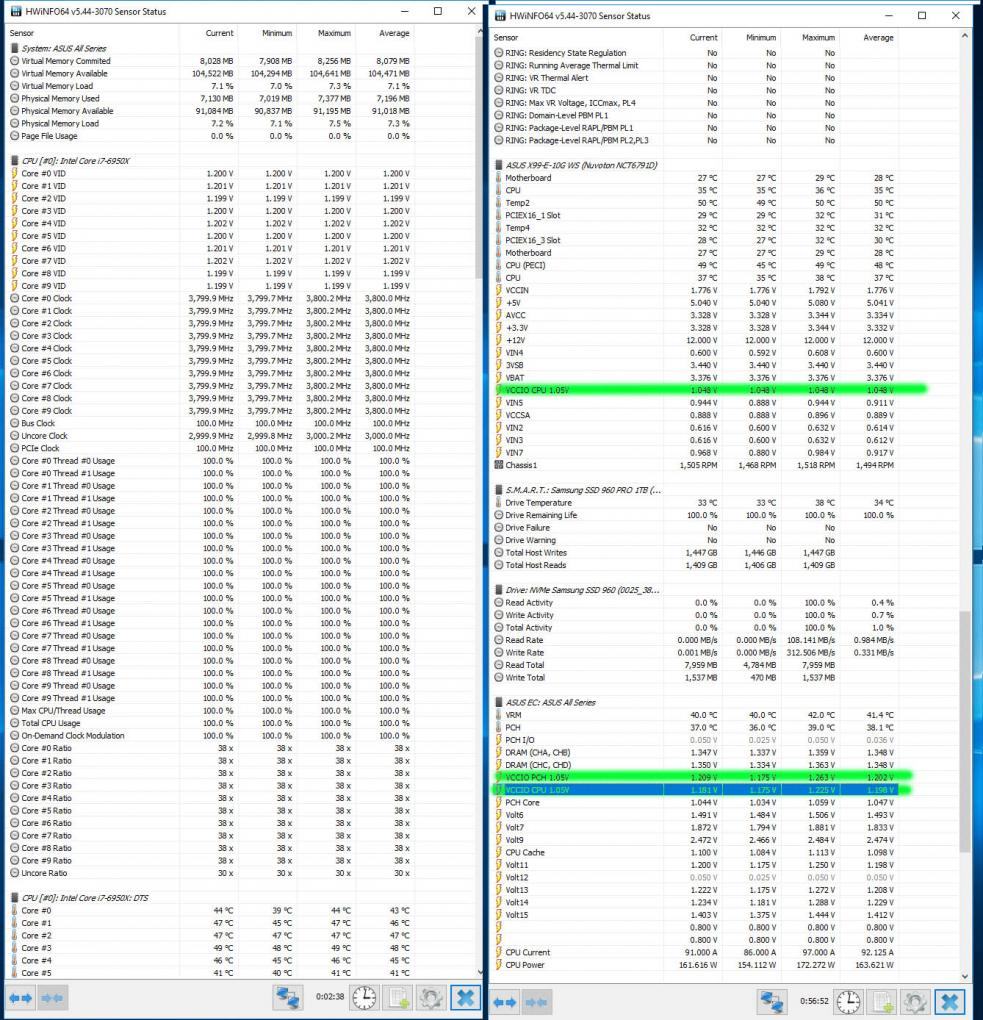Viewport: 983px width, 1020px height.
Task: Select the Core #9 Ratio row
Action: (x=211, y=861)
